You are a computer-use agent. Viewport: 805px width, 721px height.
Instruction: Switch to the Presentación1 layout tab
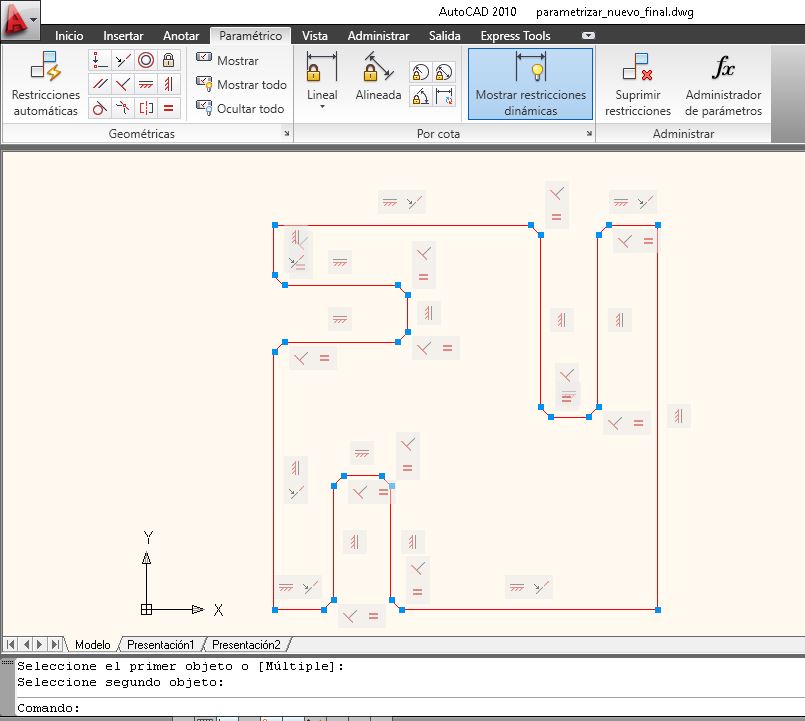[x=161, y=644]
